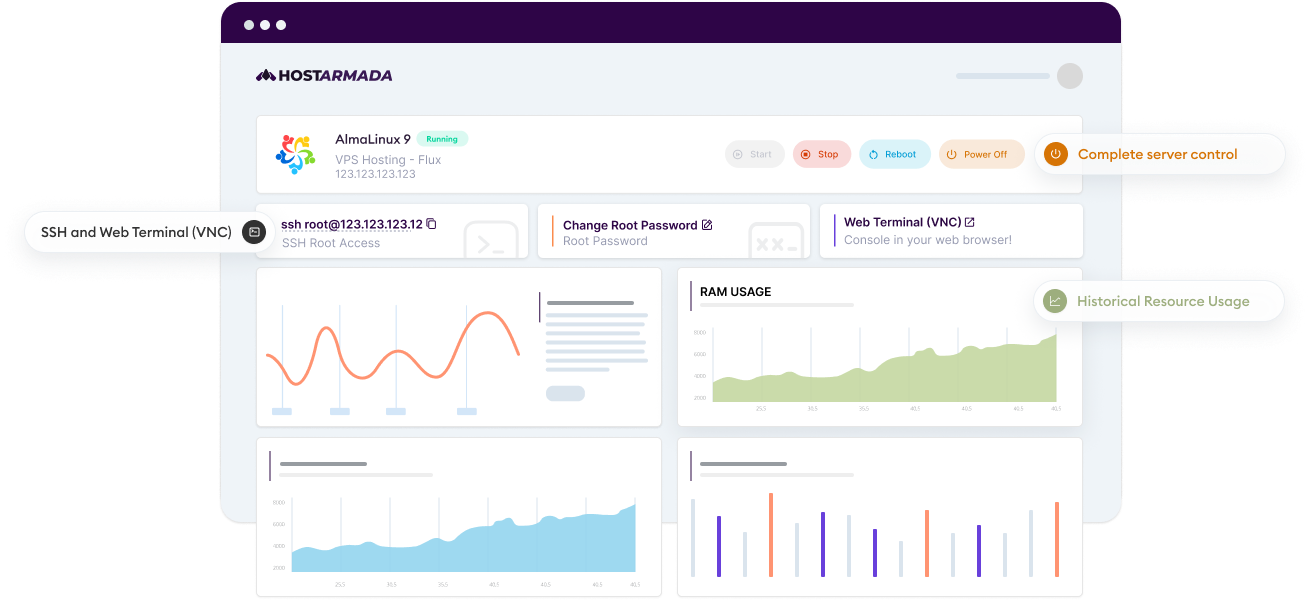Click the orange power icon in Complete server control
Image resolution: width=1310 pixels, height=600 pixels.
tap(1056, 154)
